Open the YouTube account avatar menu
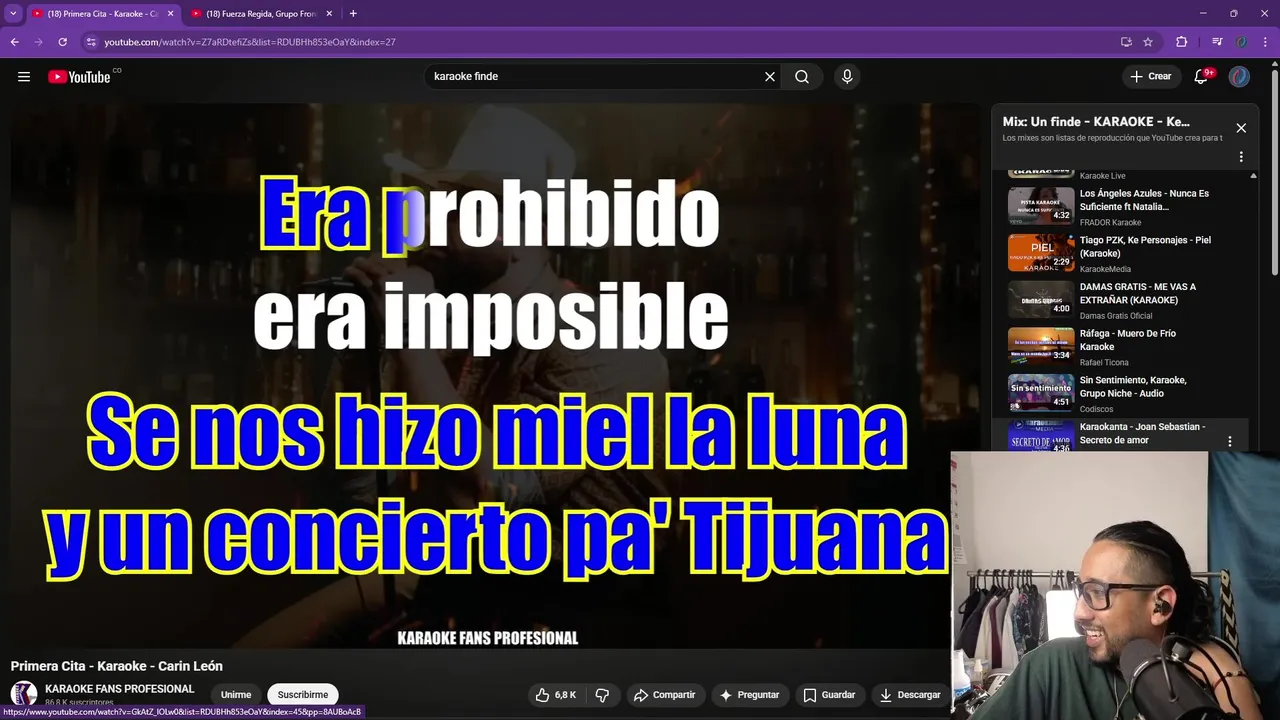Screen dimensions: 1280x720 (1239, 77)
